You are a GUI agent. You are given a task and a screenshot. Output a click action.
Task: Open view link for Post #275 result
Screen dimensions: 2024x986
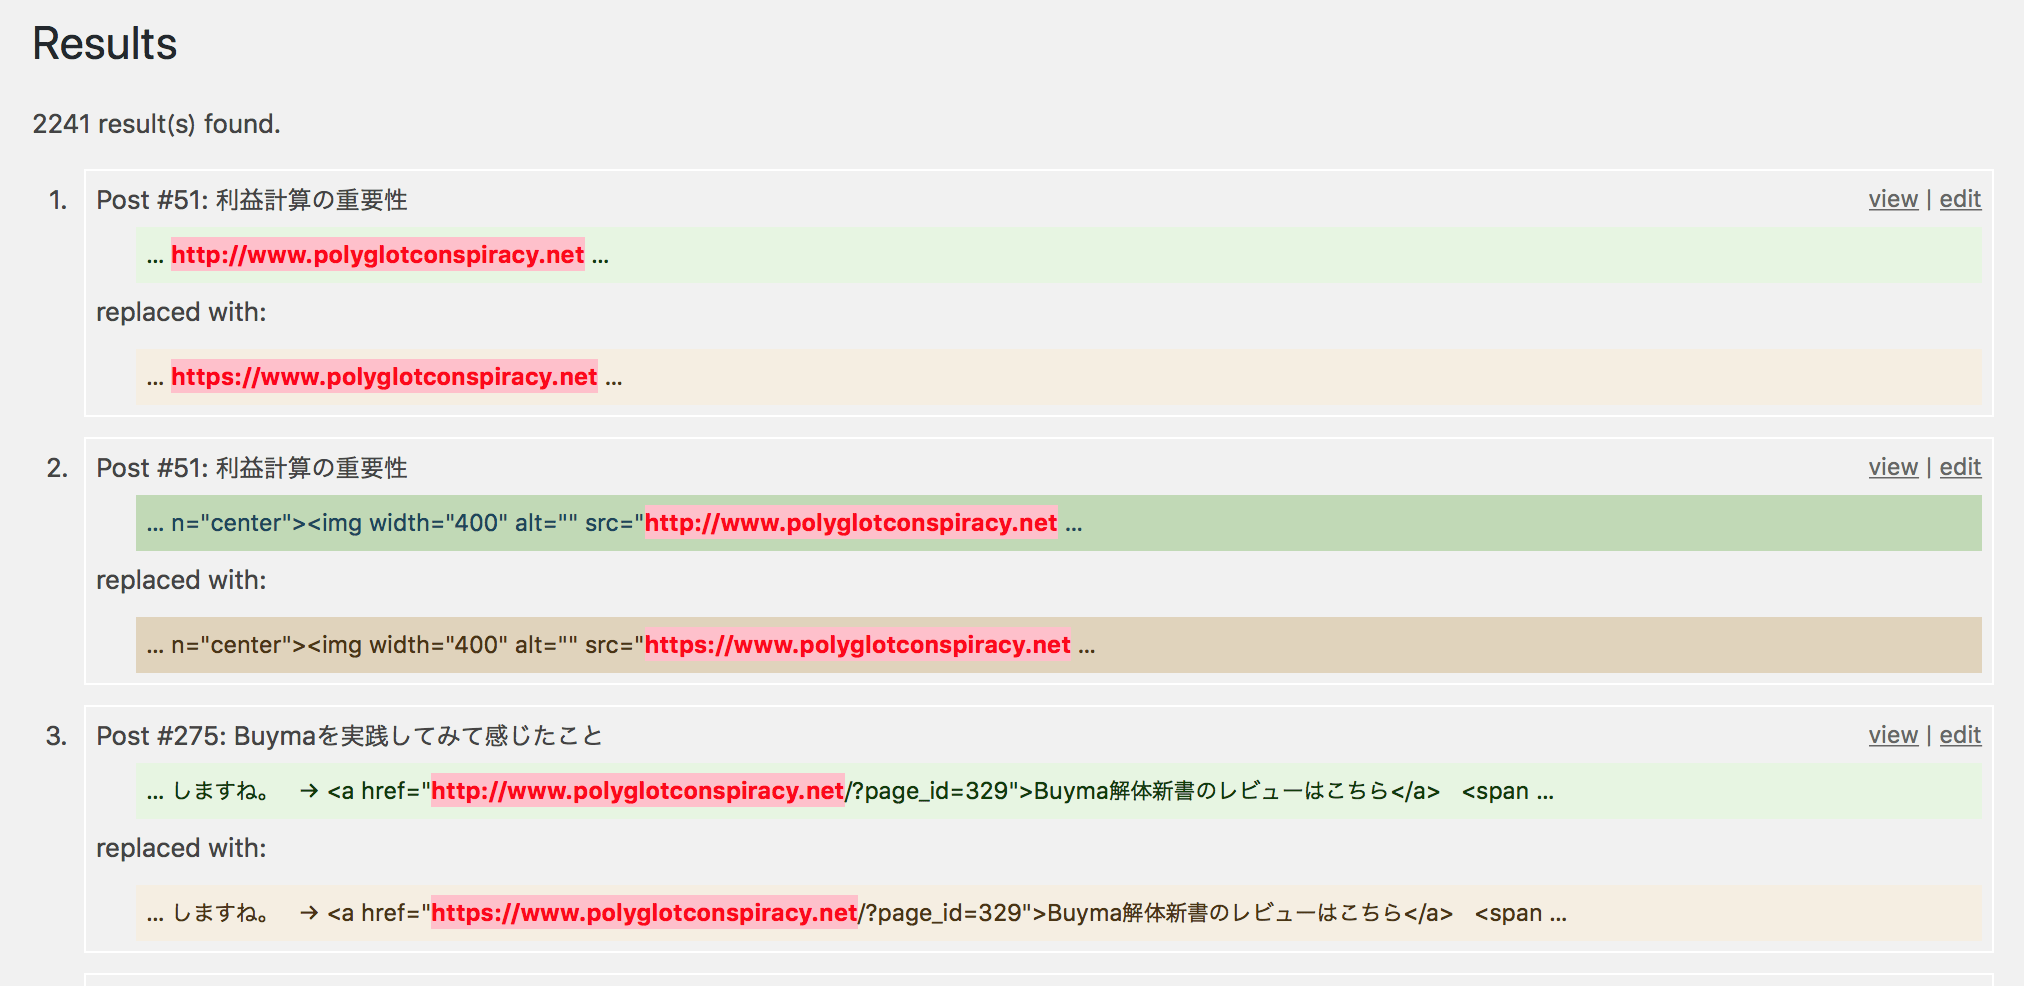click(x=1893, y=735)
